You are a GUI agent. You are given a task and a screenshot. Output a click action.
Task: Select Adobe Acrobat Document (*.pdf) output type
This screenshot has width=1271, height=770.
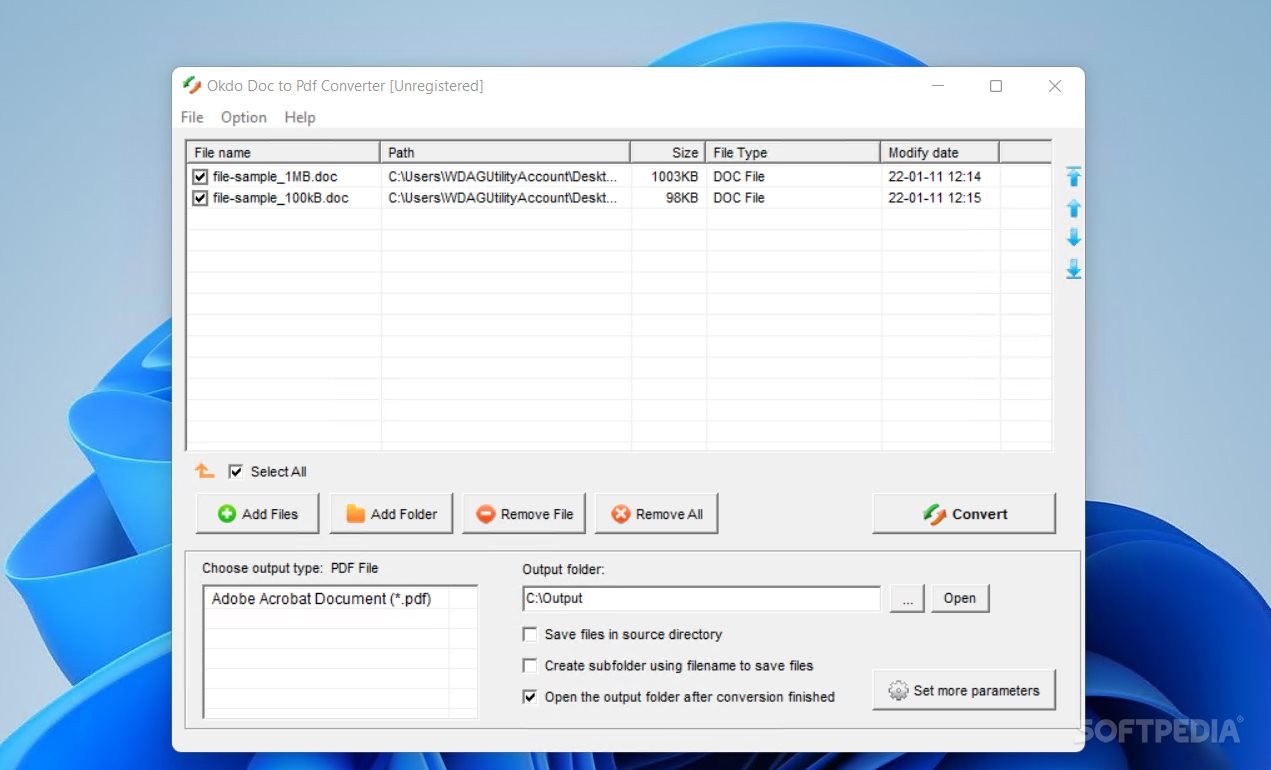click(321, 598)
